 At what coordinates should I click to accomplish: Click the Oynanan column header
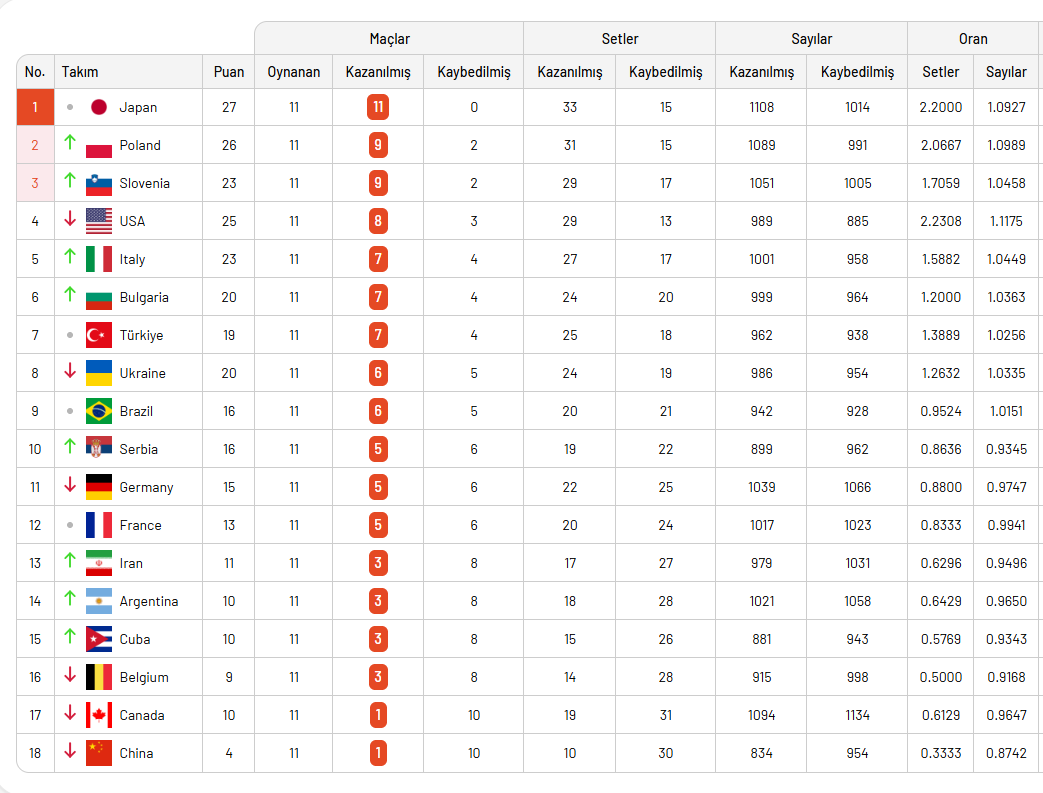(x=293, y=72)
